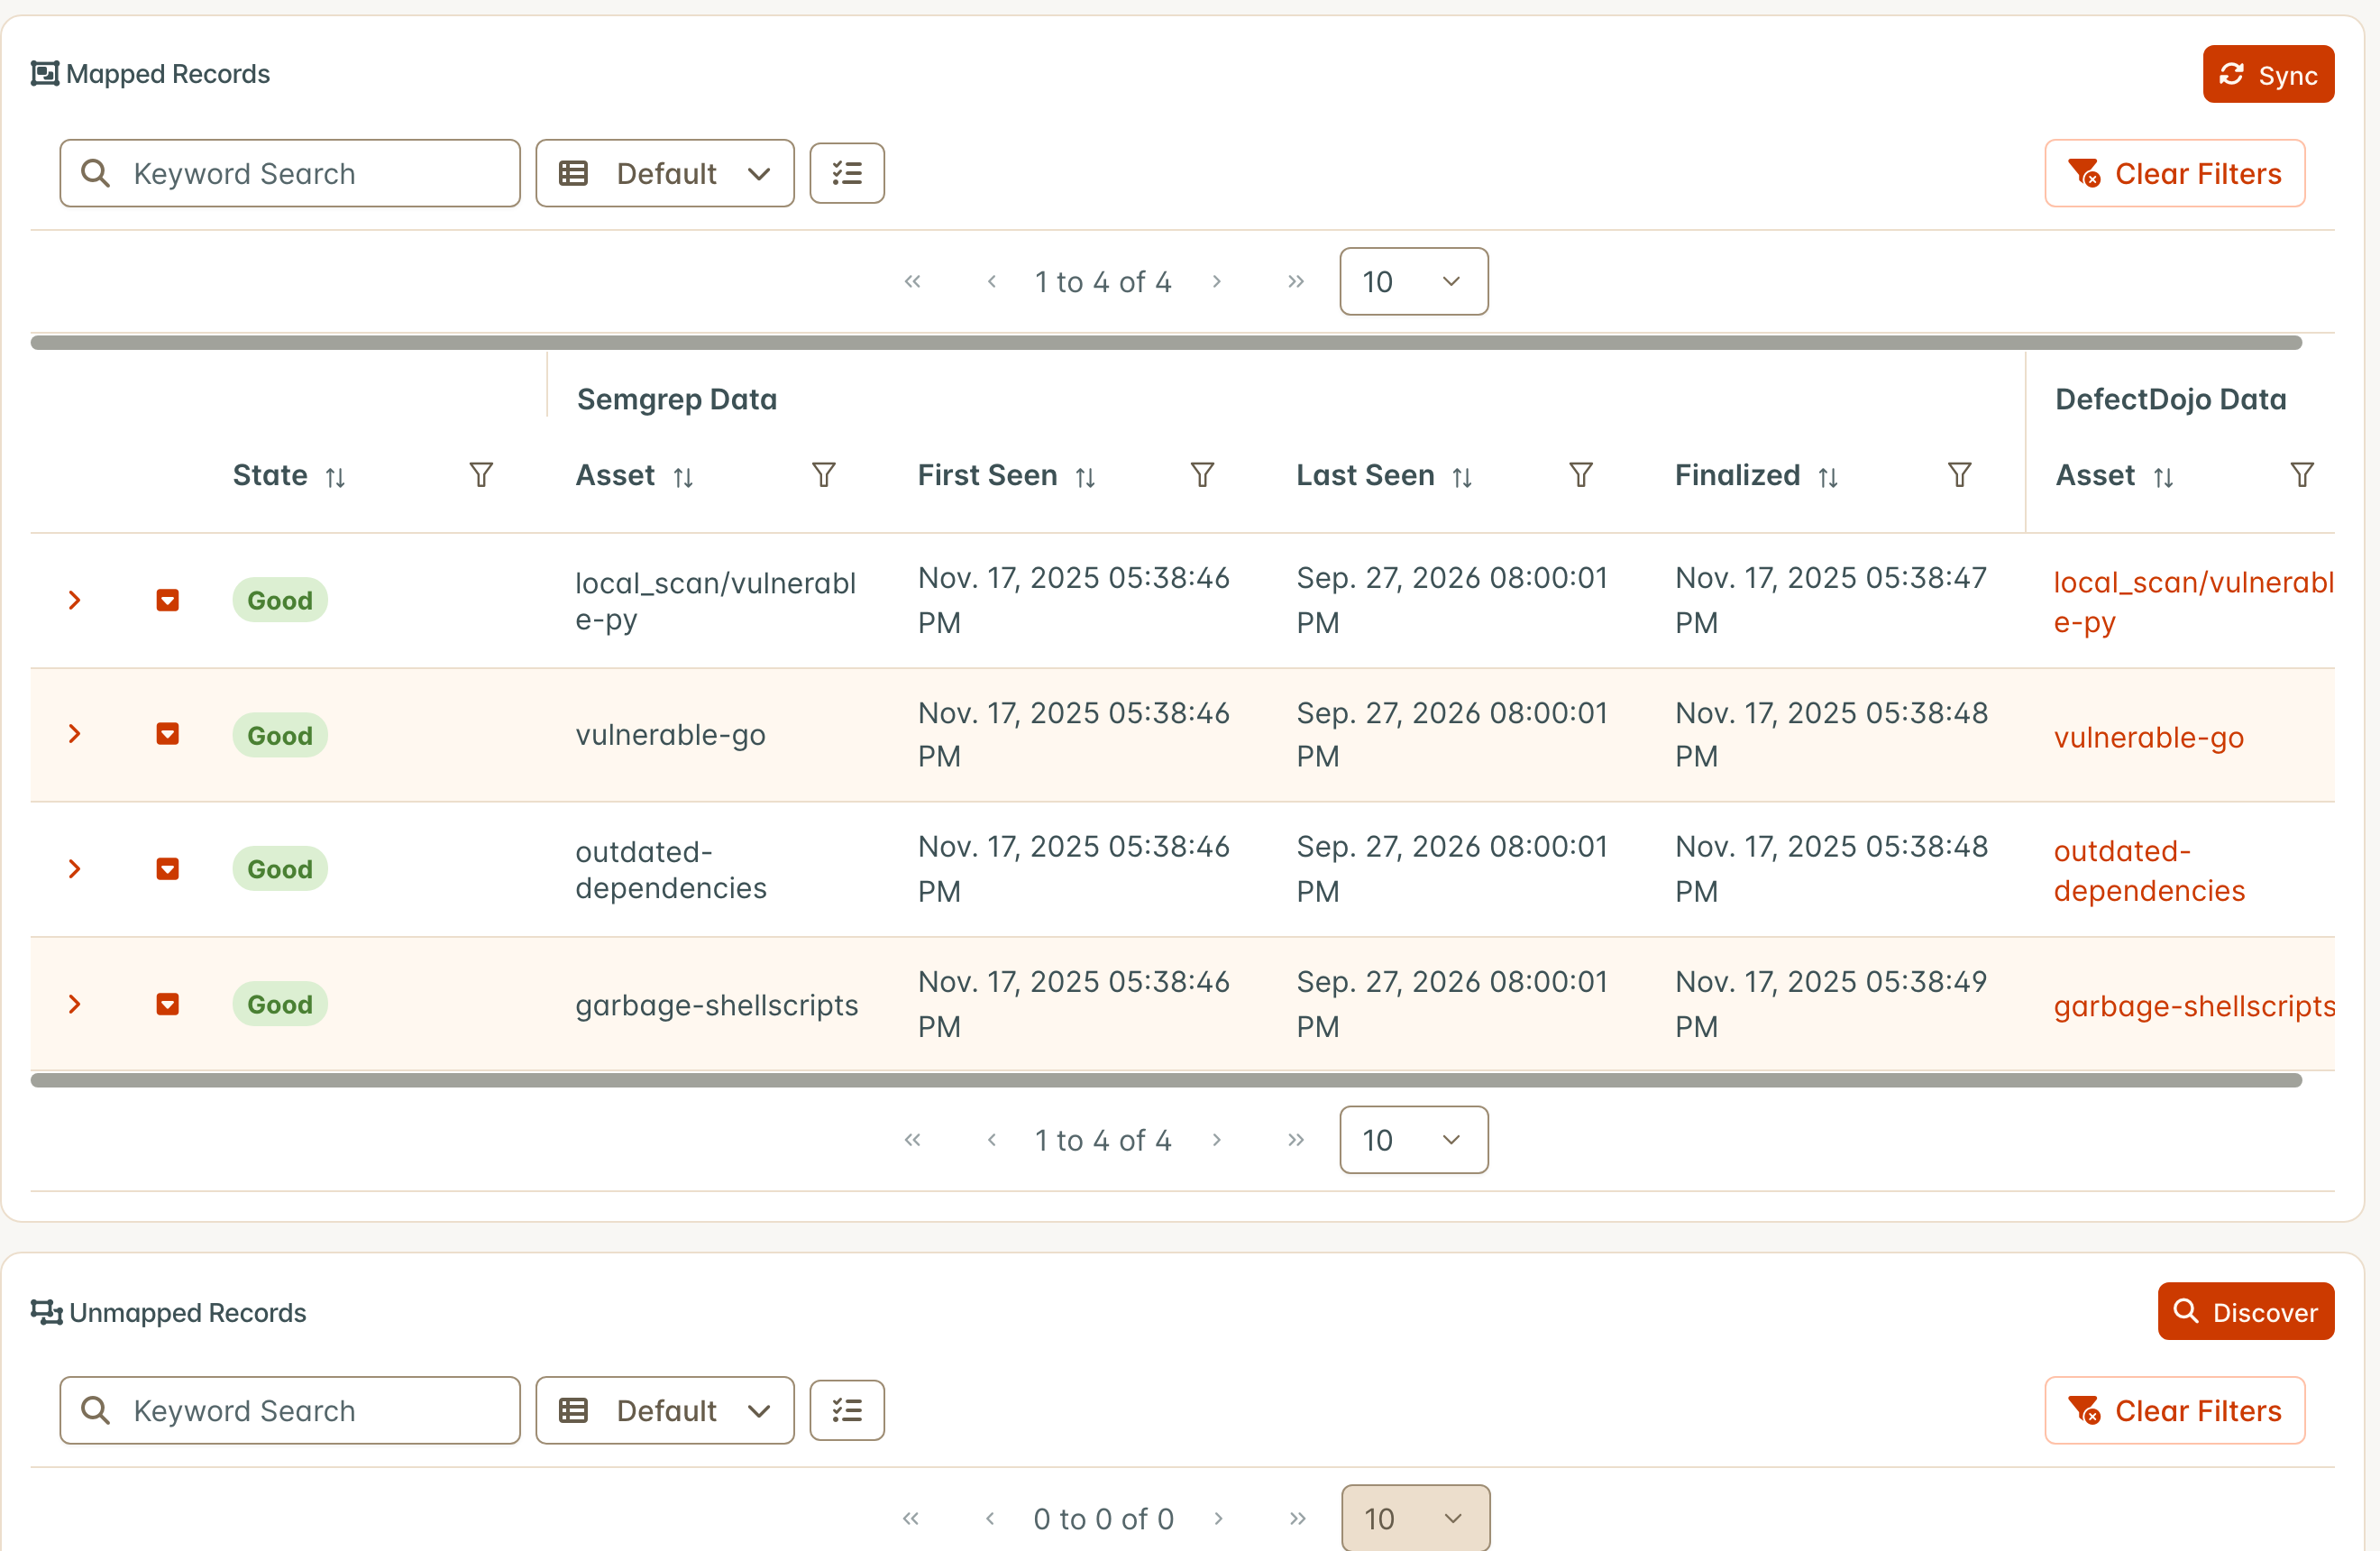Expand the local_scan/vulnerable-py row
Screen dimensions: 2380x1551
[x=74, y=600]
